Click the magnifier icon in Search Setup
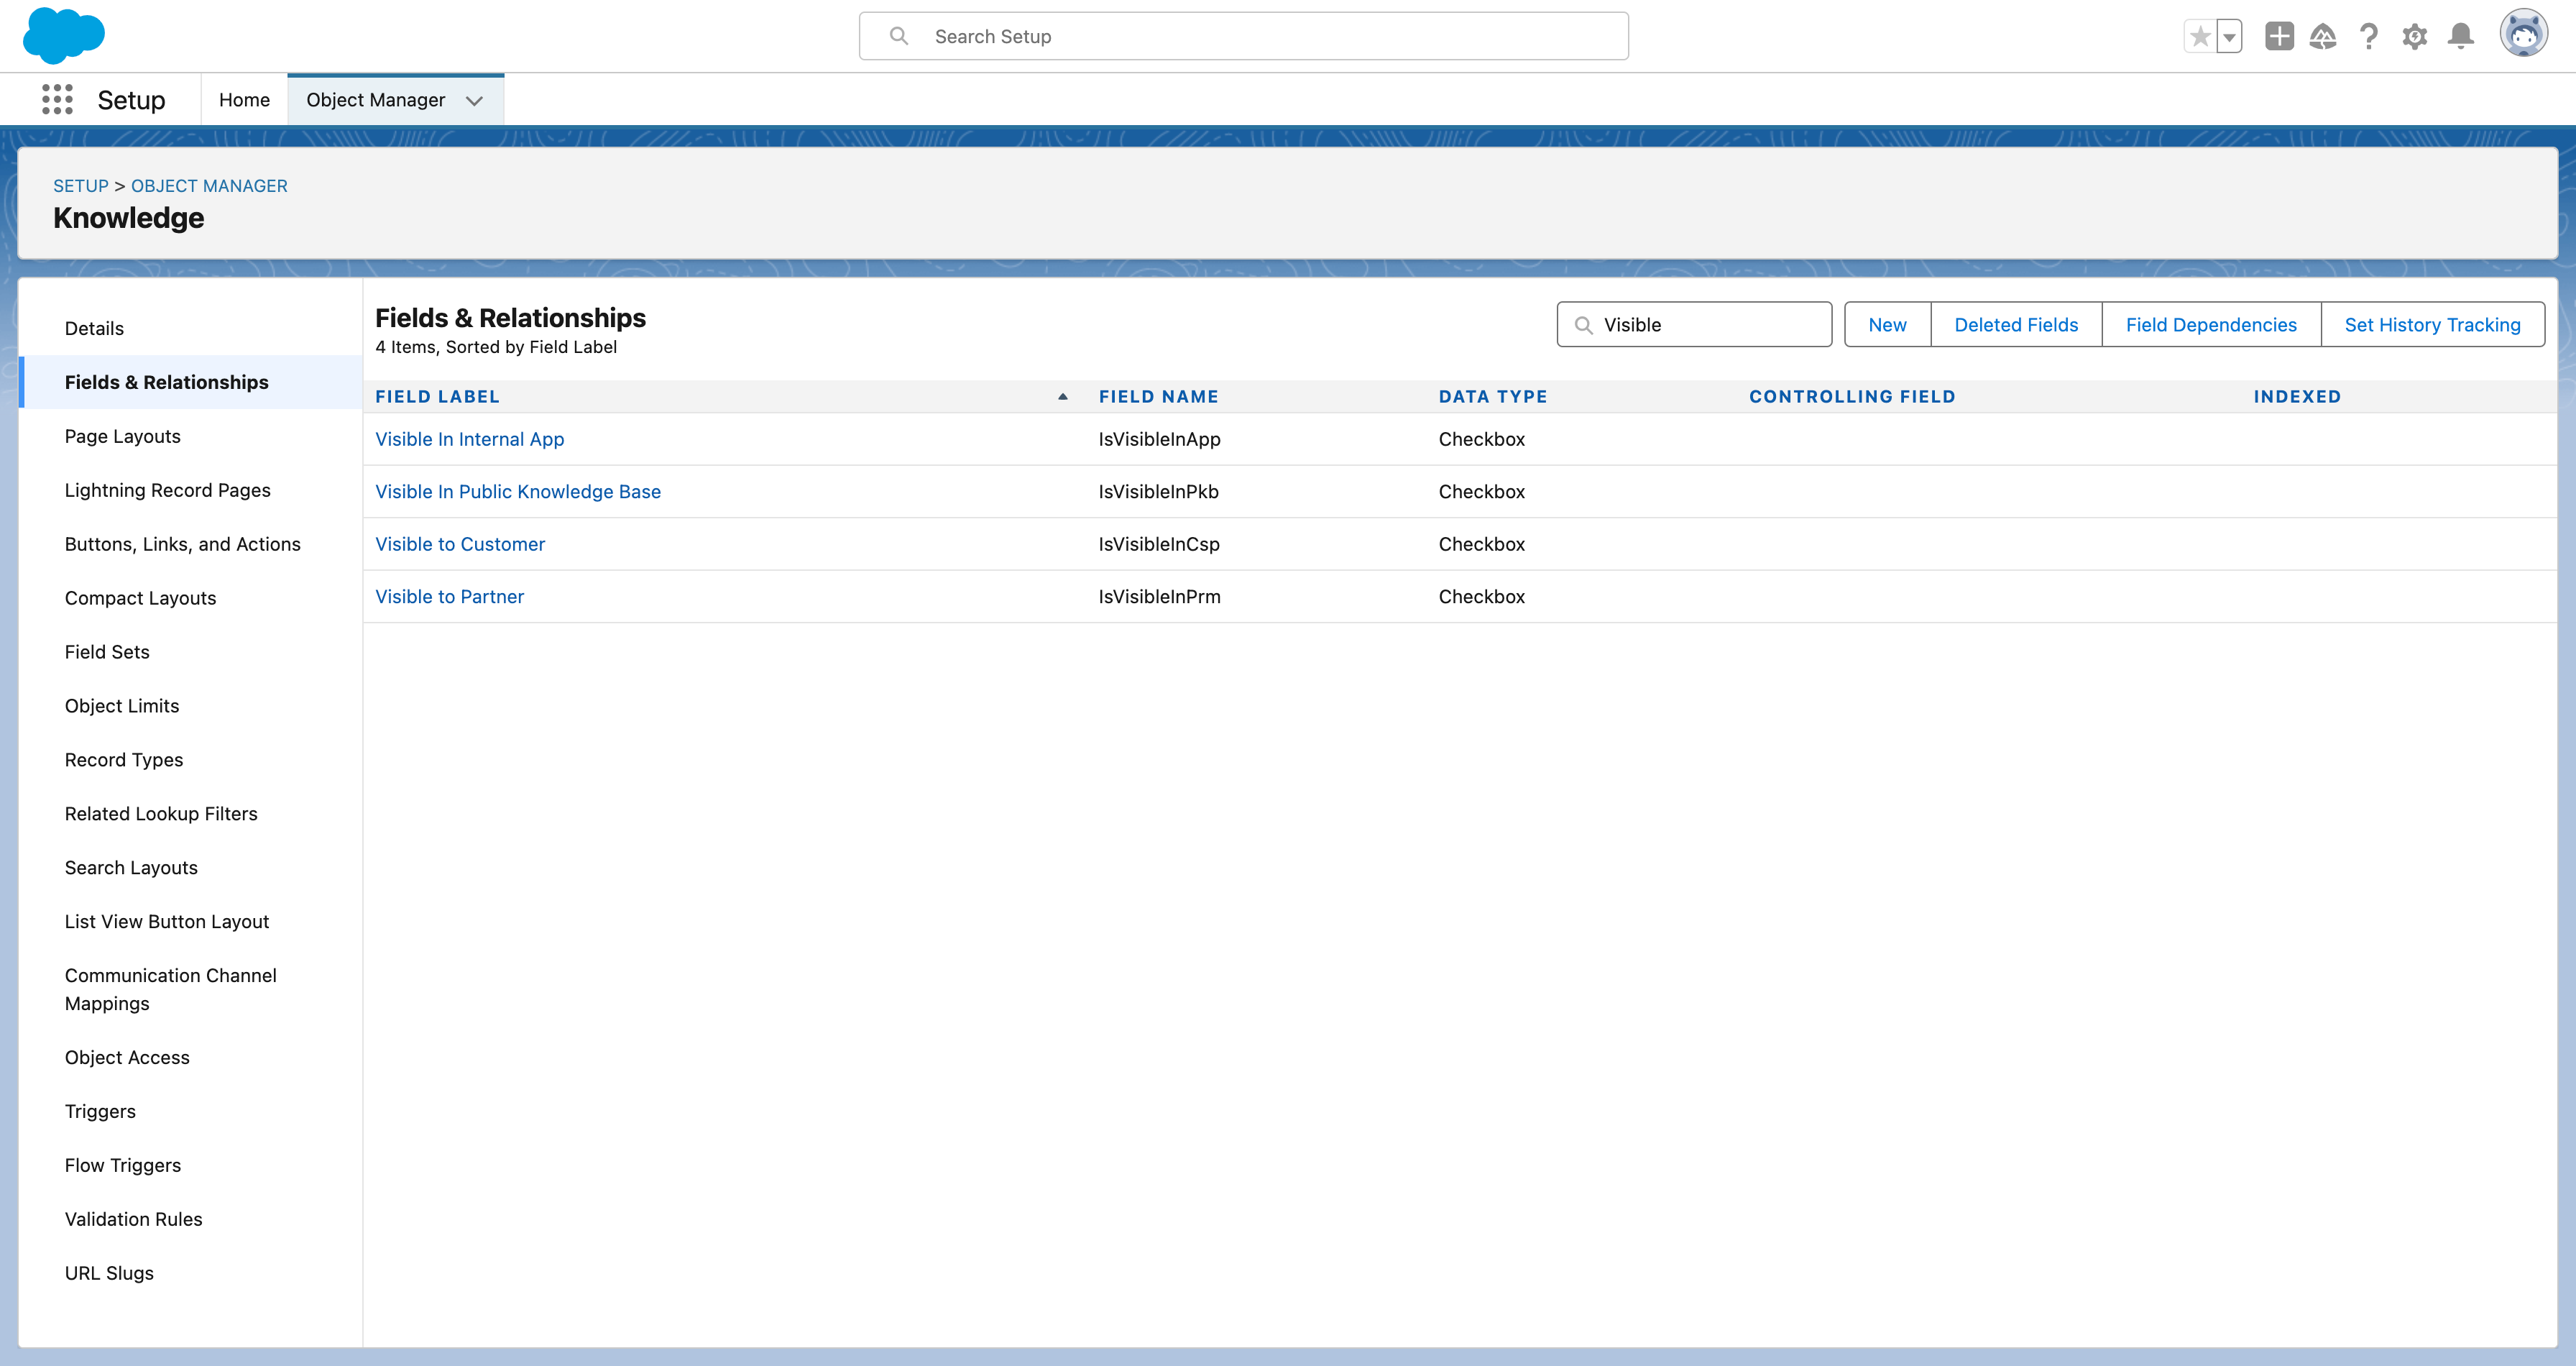The image size is (2576, 1366). pyautogui.click(x=898, y=36)
